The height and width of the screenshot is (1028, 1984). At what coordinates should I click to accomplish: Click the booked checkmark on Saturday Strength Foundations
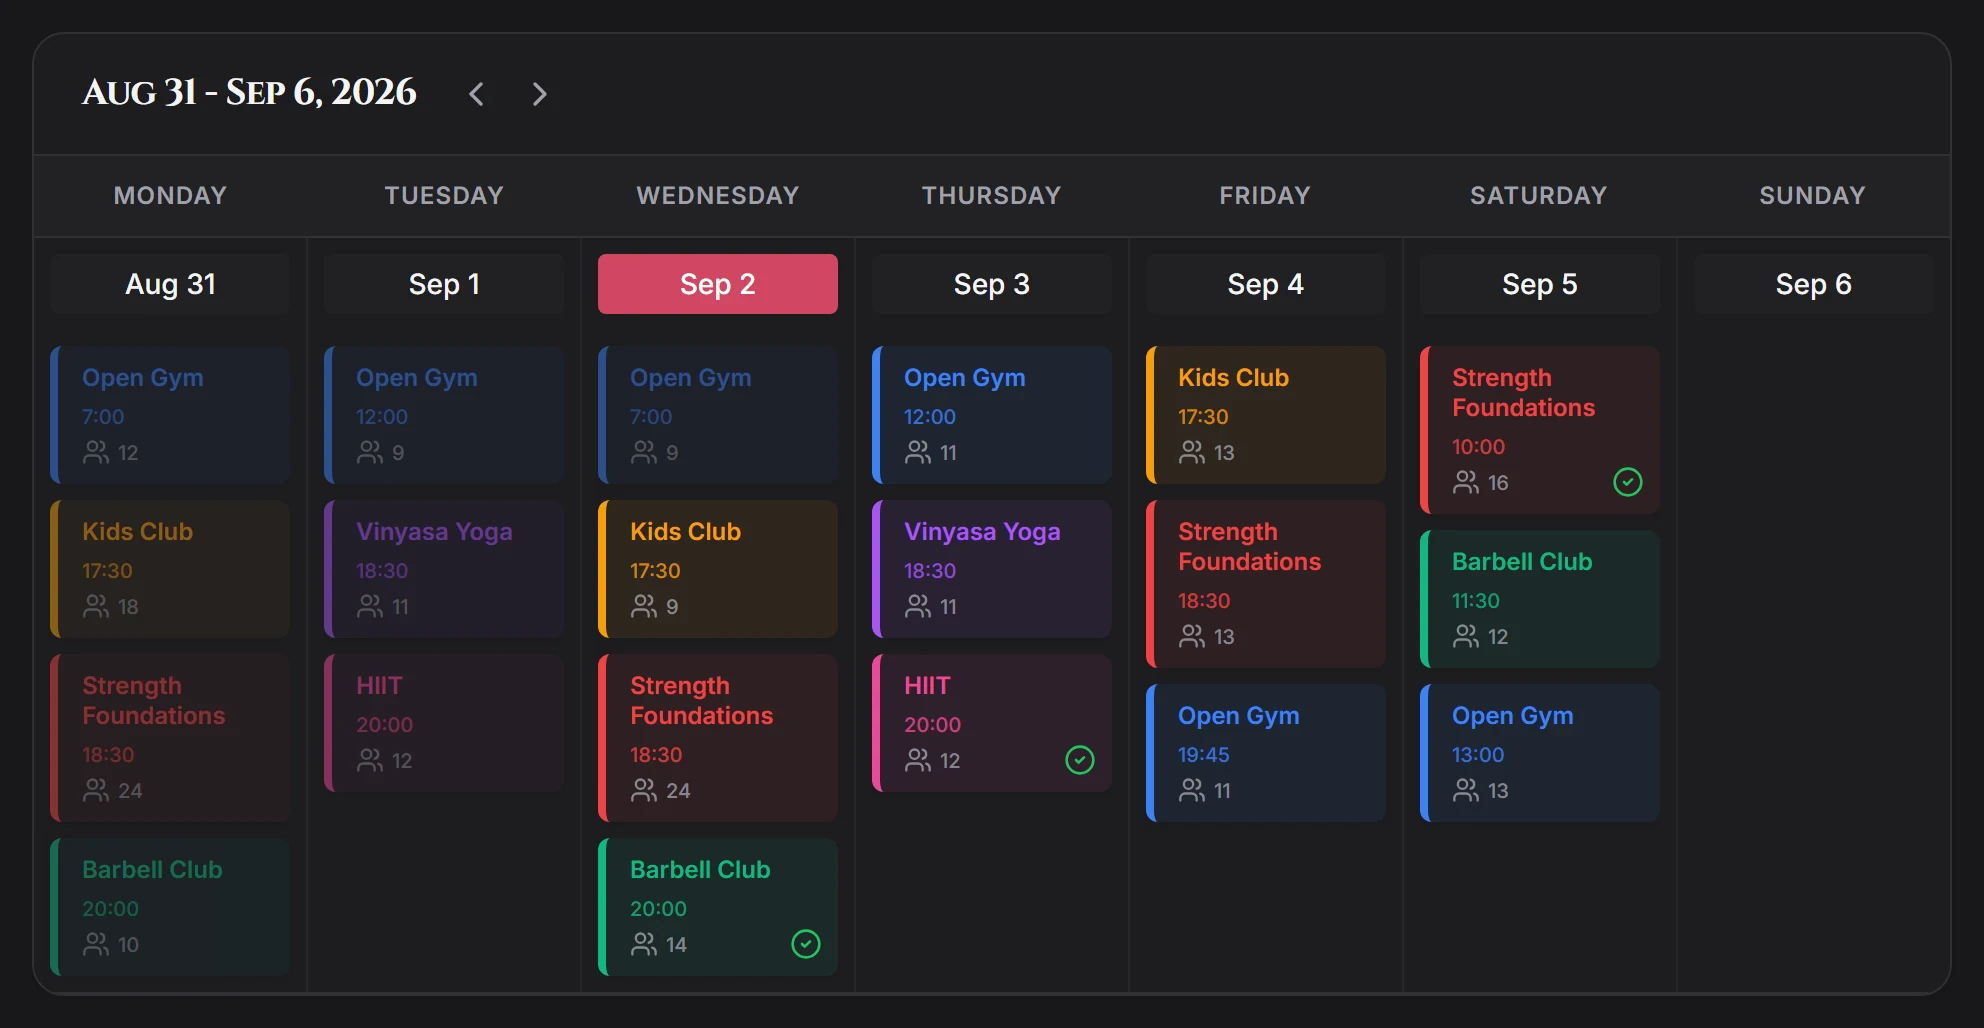[x=1628, y=482]
